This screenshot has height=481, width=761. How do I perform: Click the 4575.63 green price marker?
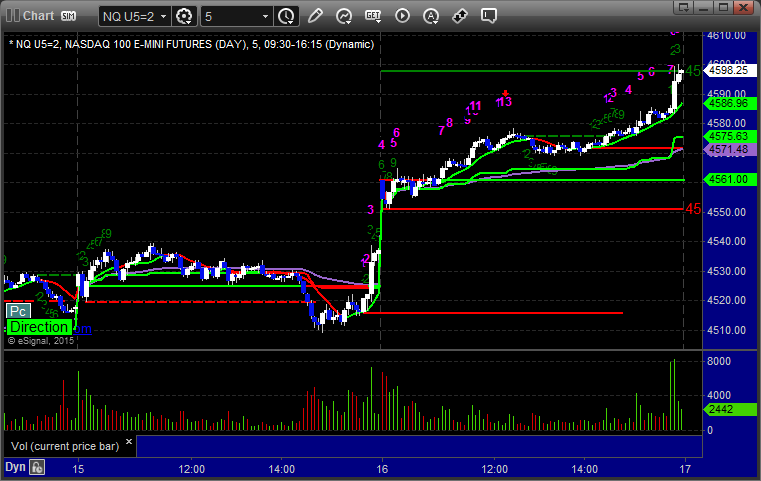pyautogui.click(x=729, y=136)
